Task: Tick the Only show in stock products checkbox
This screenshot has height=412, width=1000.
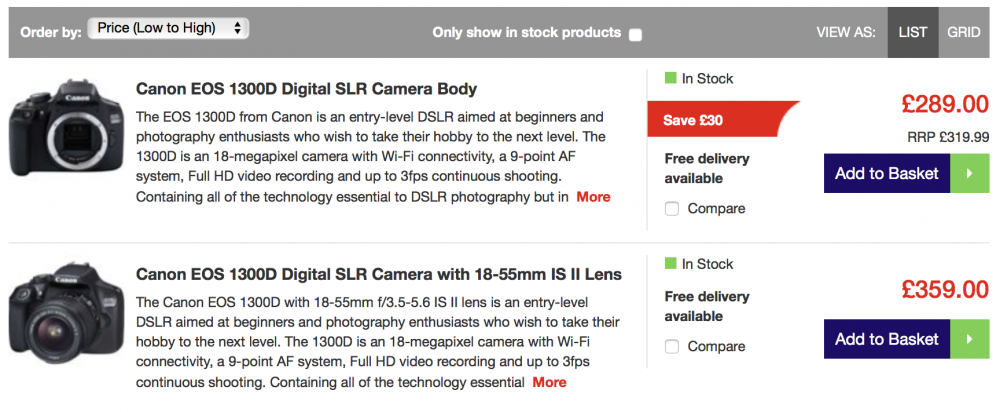Action: point(636,35)
